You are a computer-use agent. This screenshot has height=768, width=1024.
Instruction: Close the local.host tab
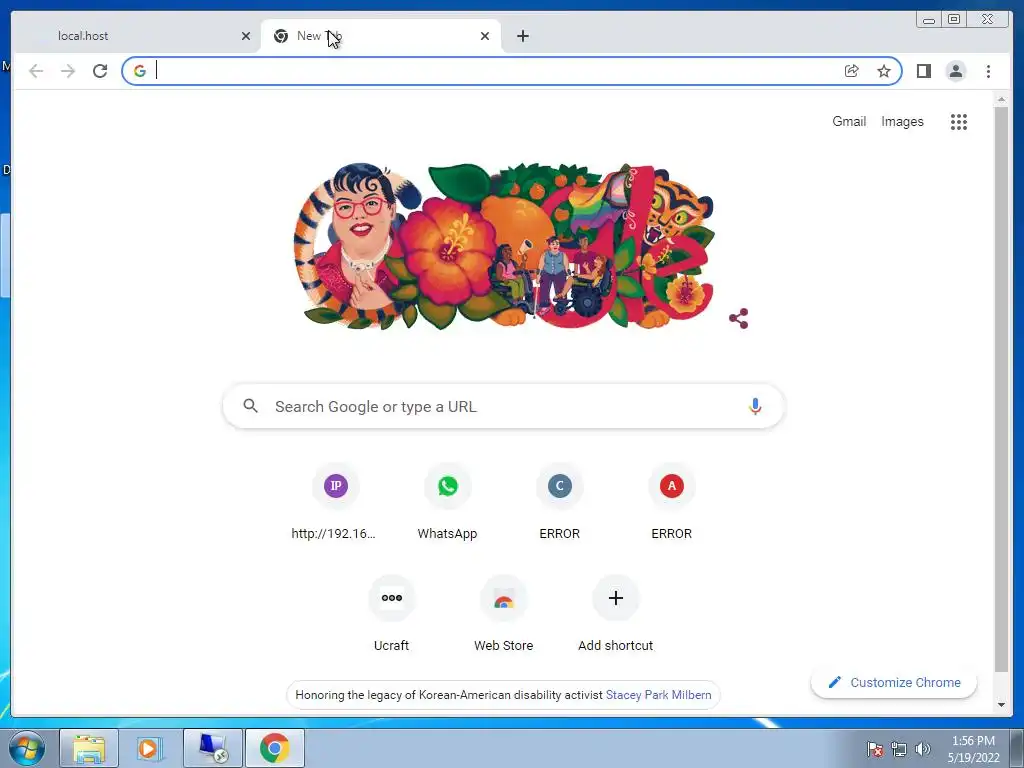point(246,36)
